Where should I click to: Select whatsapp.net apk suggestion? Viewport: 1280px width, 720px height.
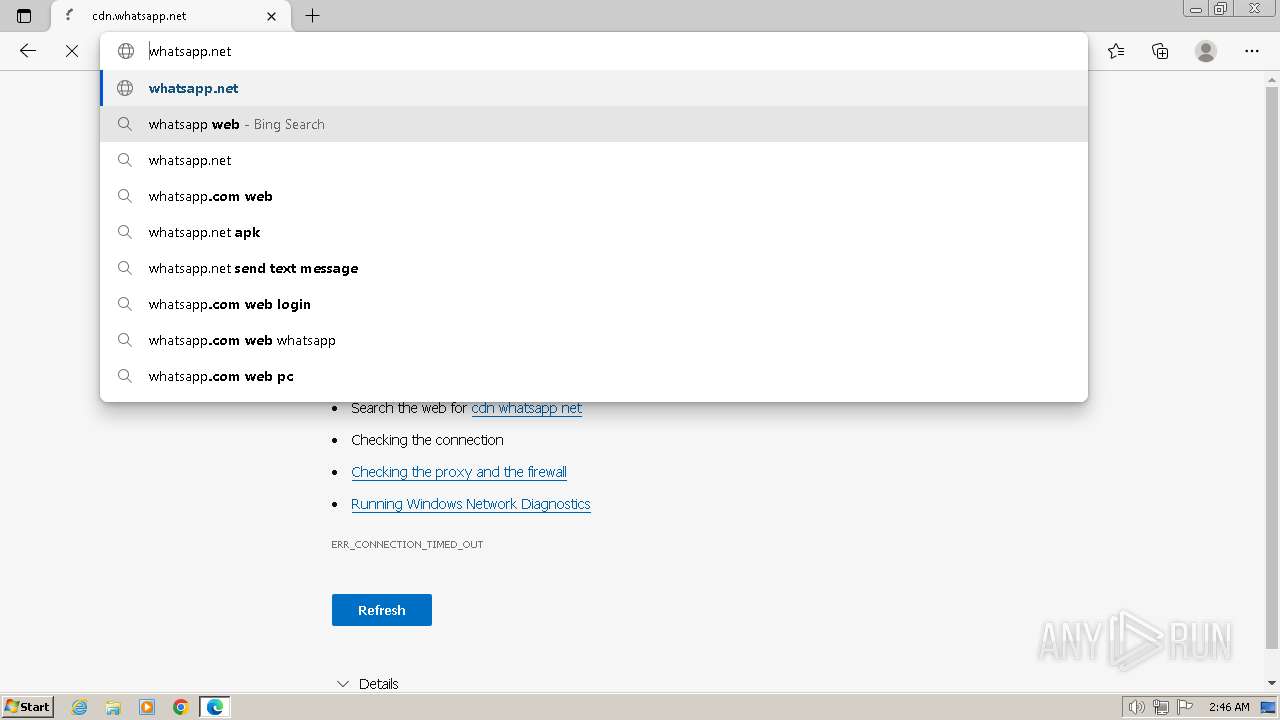(594, 232)
